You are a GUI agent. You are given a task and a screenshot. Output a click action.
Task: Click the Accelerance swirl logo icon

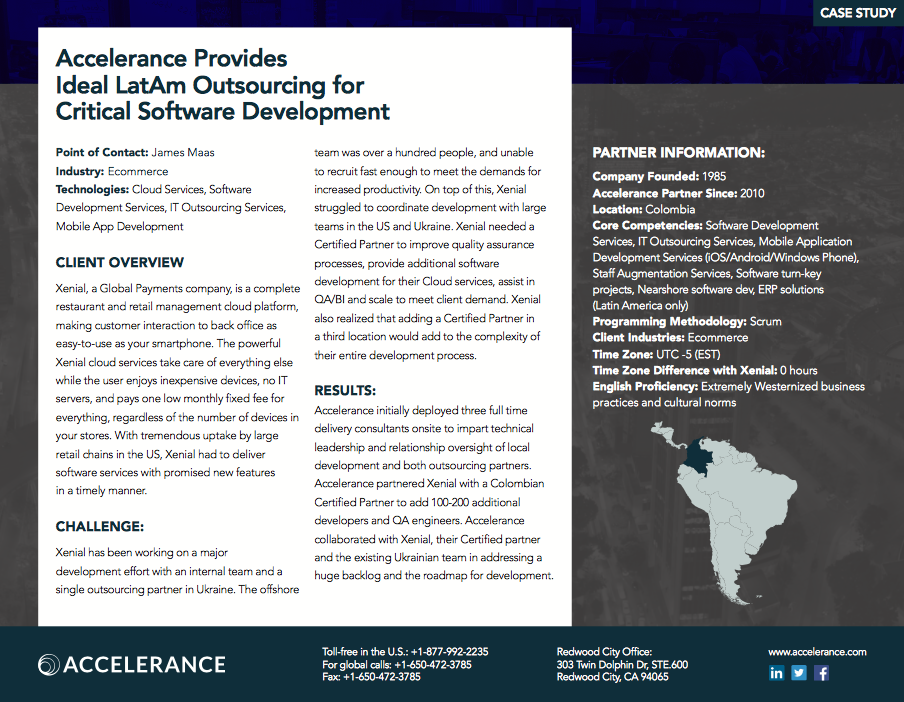coord(48,665)
